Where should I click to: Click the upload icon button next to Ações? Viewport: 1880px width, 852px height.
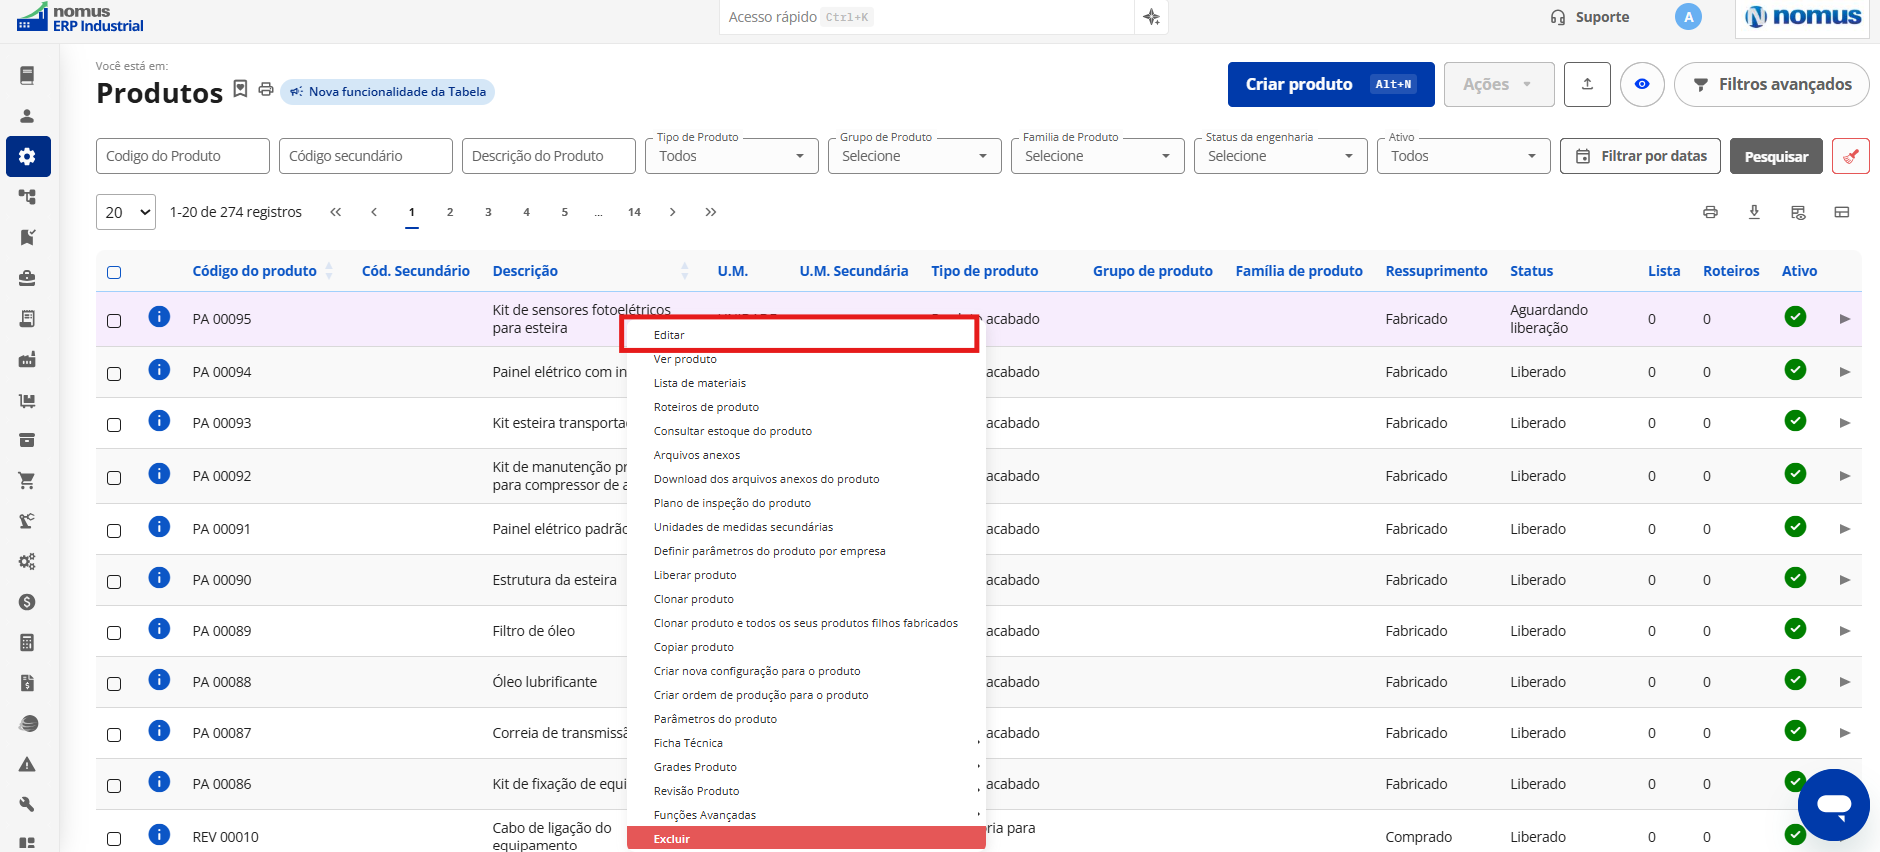click(1587, 84)
